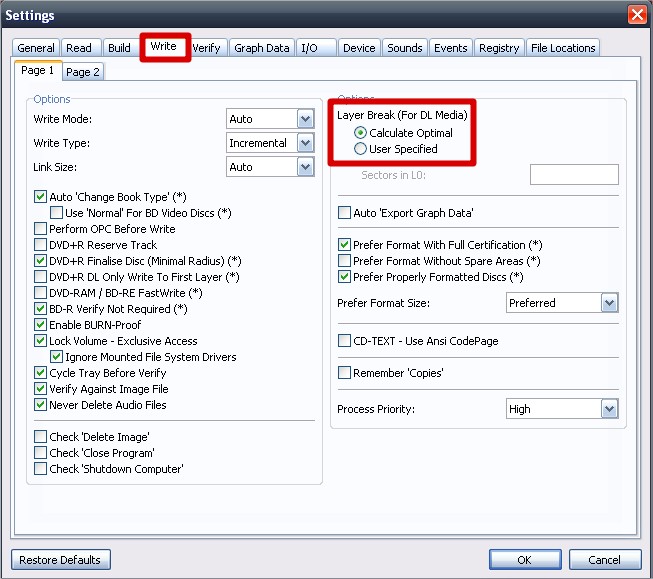Enable 'Perform OPC Before Write' checkbox
653x579 pixels.
(x=41, y=229)
